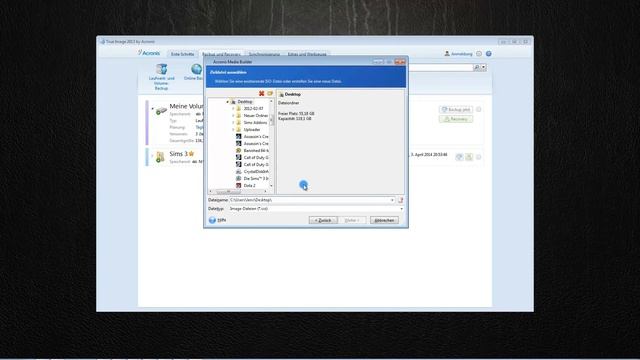This screenshot has width=640, height=360.
Task: Expand the Sims Addons folder arrow
Action: coord(233,122)
